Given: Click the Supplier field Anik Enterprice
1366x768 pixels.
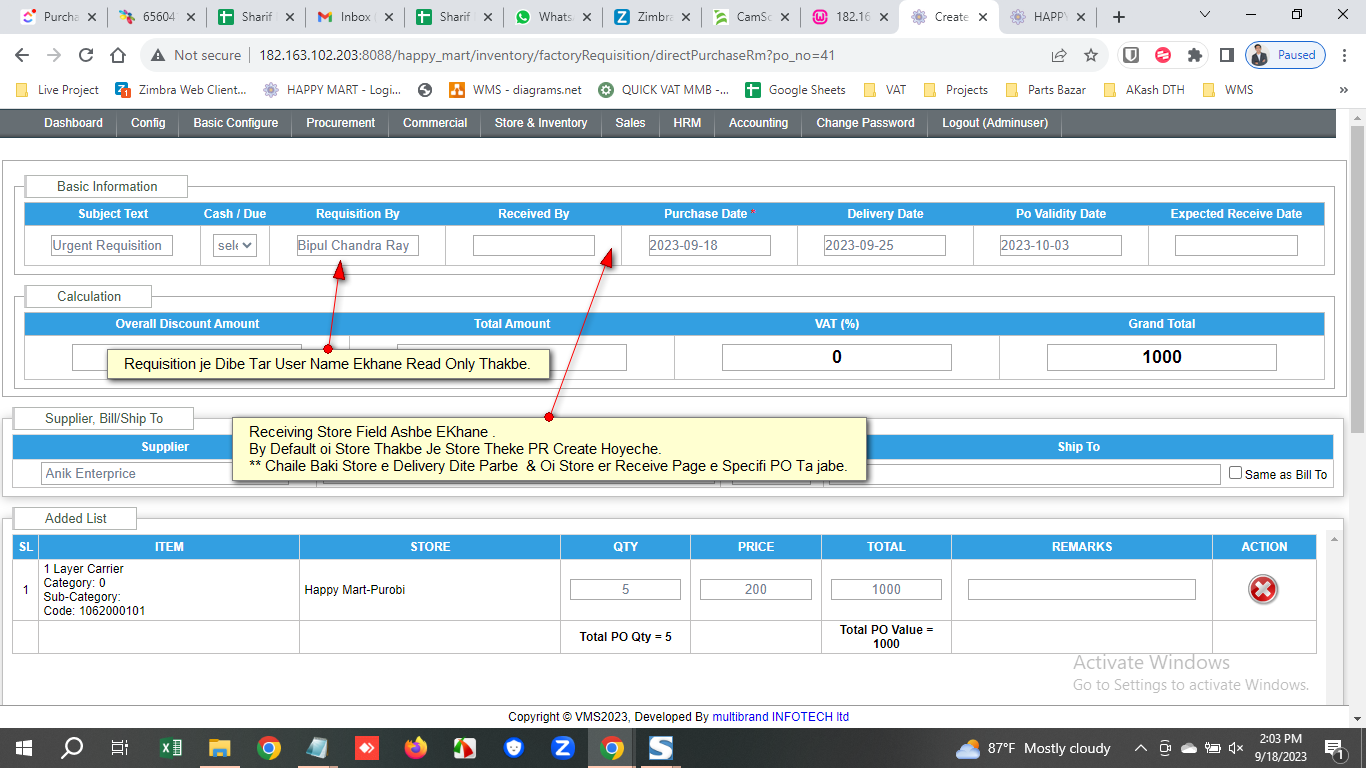Looking at the screenshot, I should click(x=165, y=473).
